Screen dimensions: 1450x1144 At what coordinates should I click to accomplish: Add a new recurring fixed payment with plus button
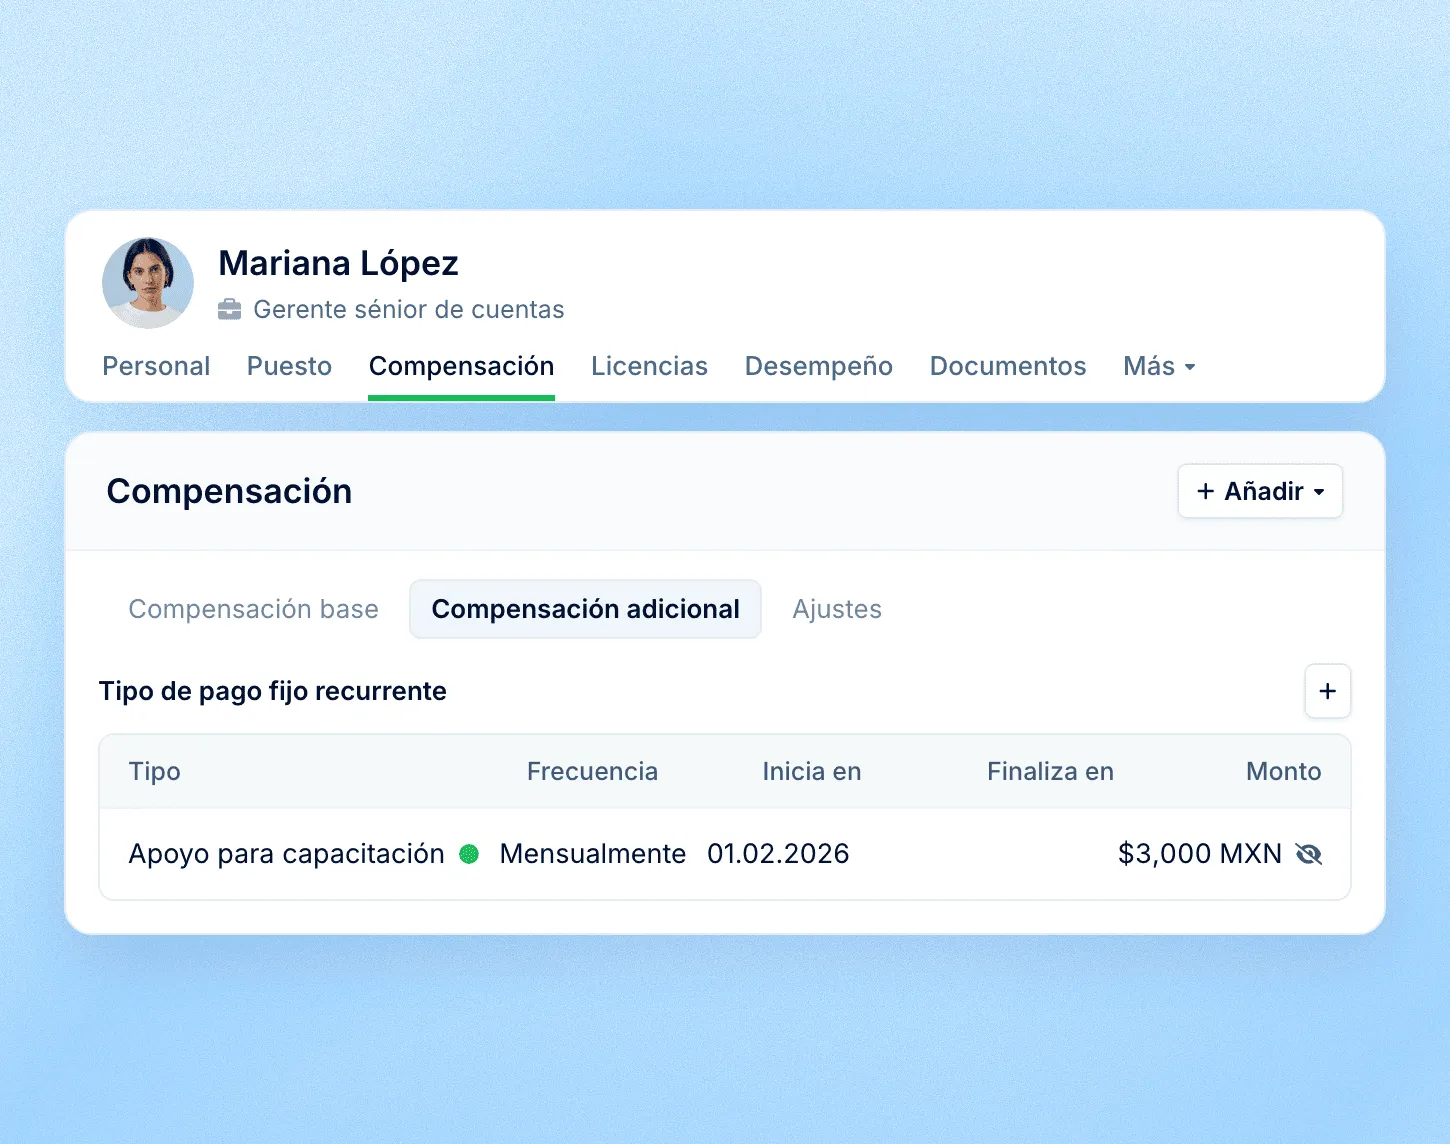pos(1328,691)
